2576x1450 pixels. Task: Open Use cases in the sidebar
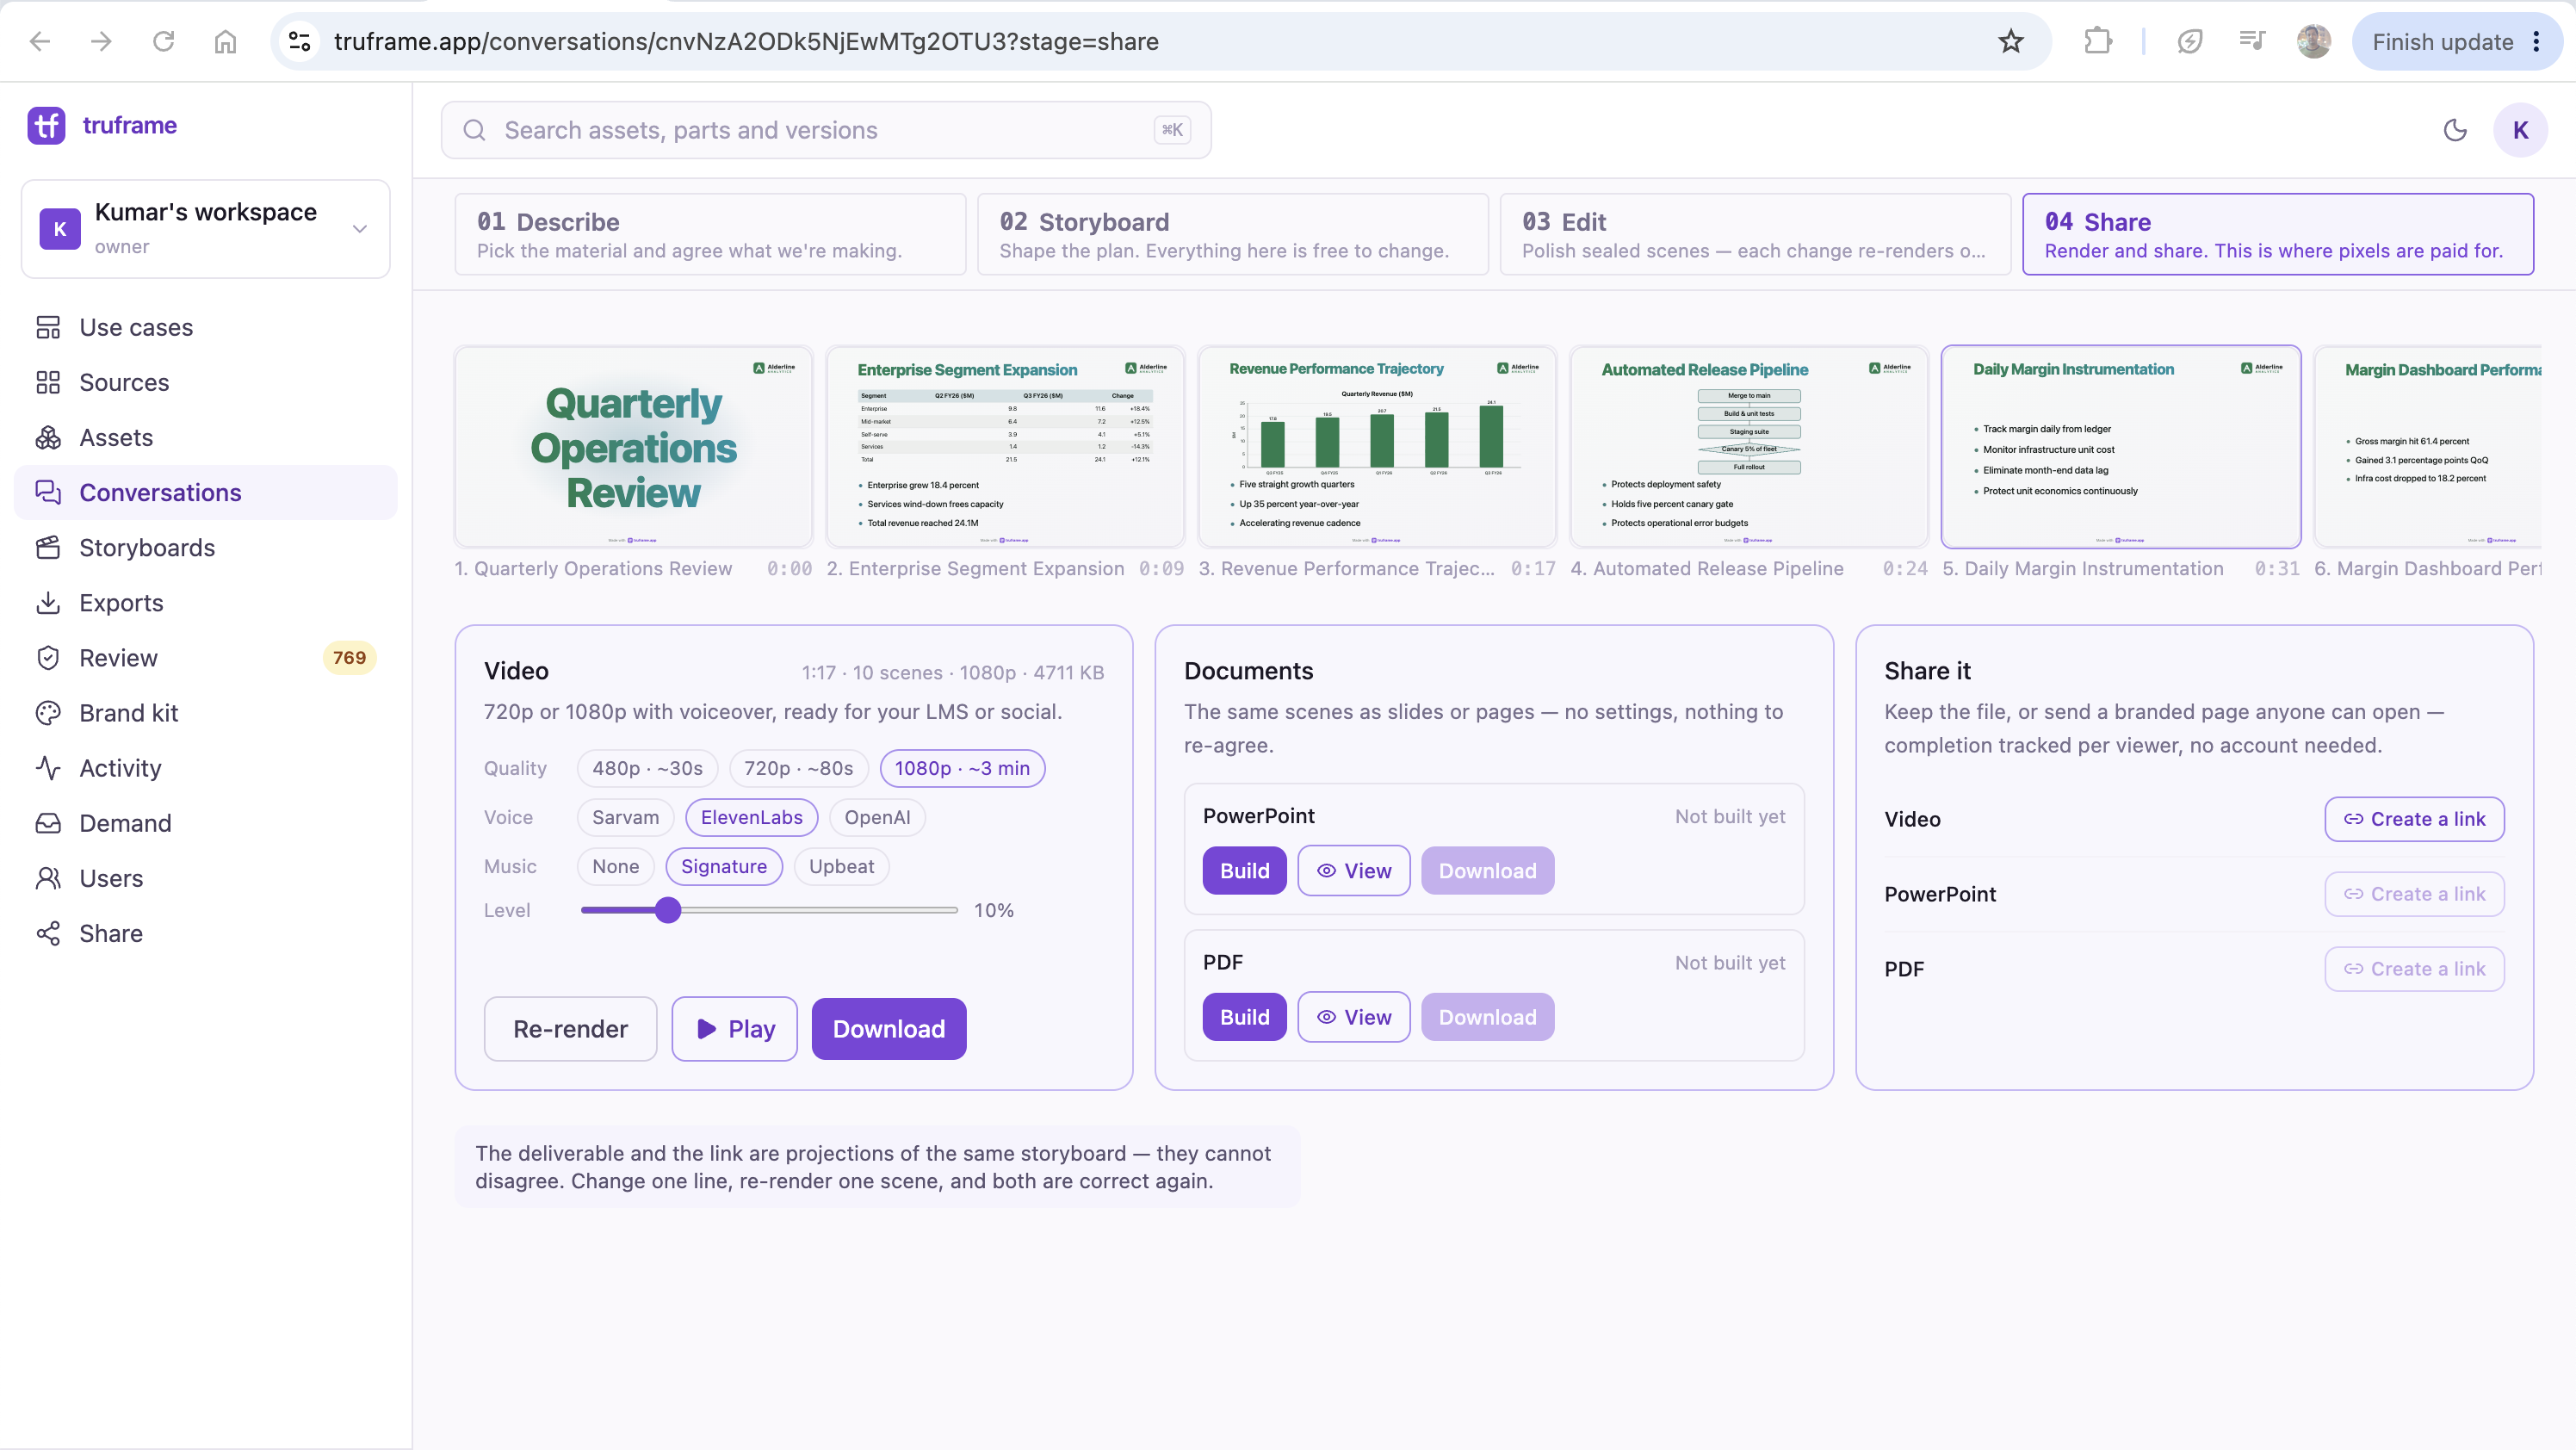click(x=205, y=327)
